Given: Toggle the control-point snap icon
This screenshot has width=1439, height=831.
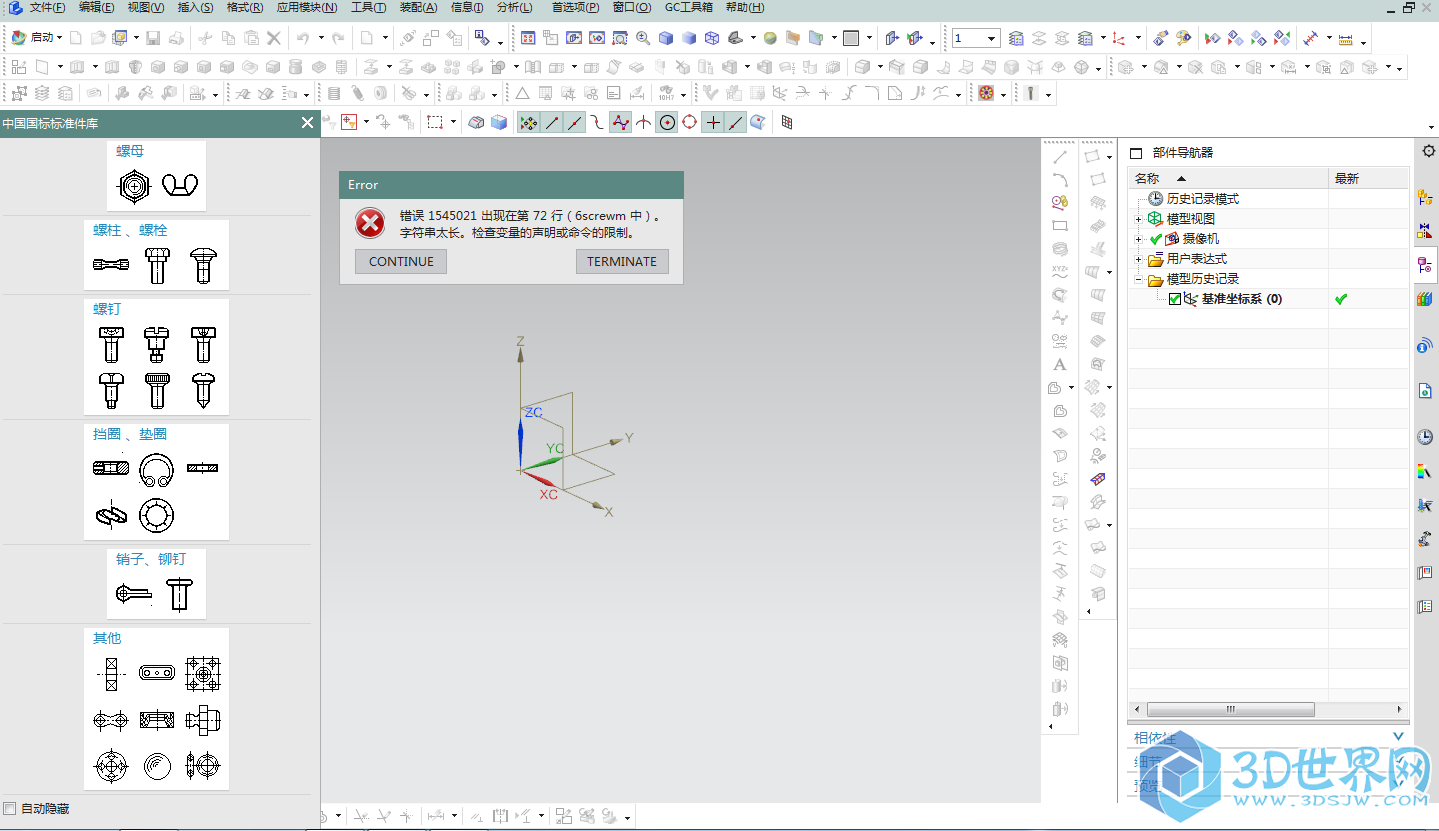Looking at the screenshot, I should (598, 122).
